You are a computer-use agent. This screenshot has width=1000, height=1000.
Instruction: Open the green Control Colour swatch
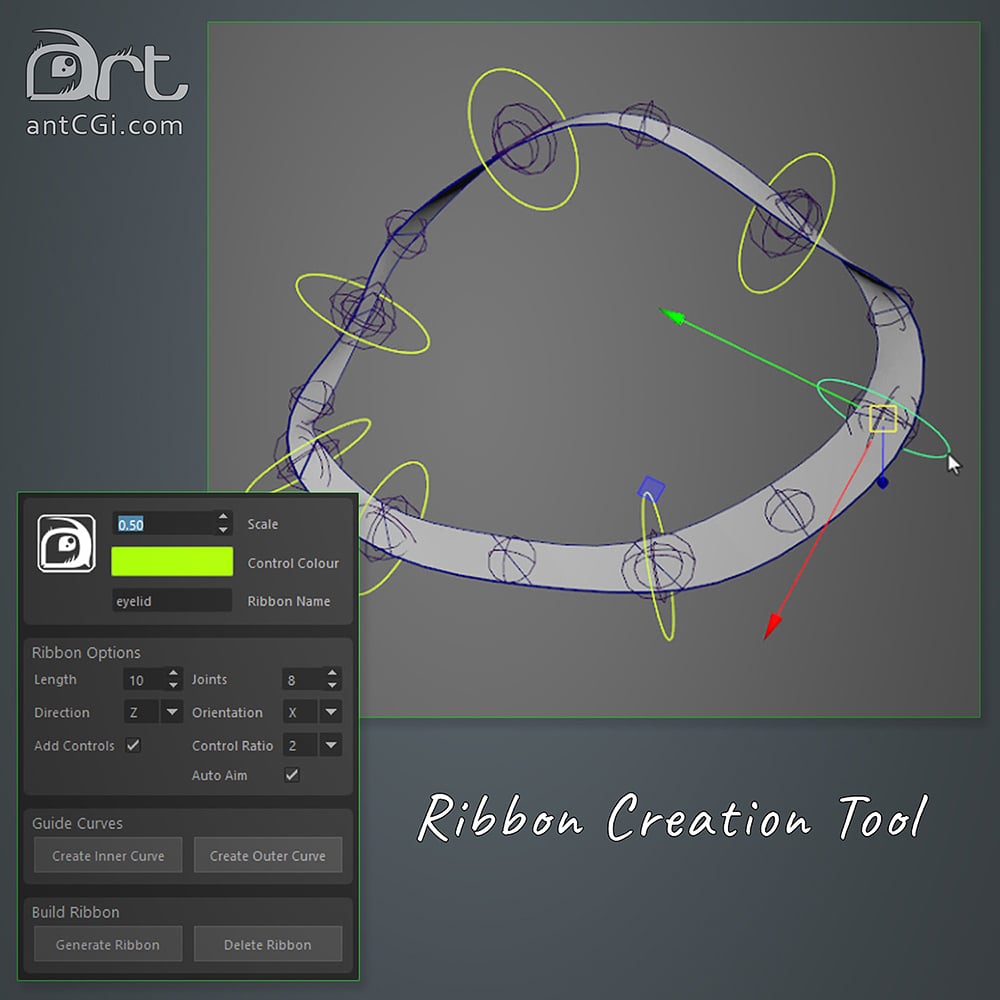[172, 562]
